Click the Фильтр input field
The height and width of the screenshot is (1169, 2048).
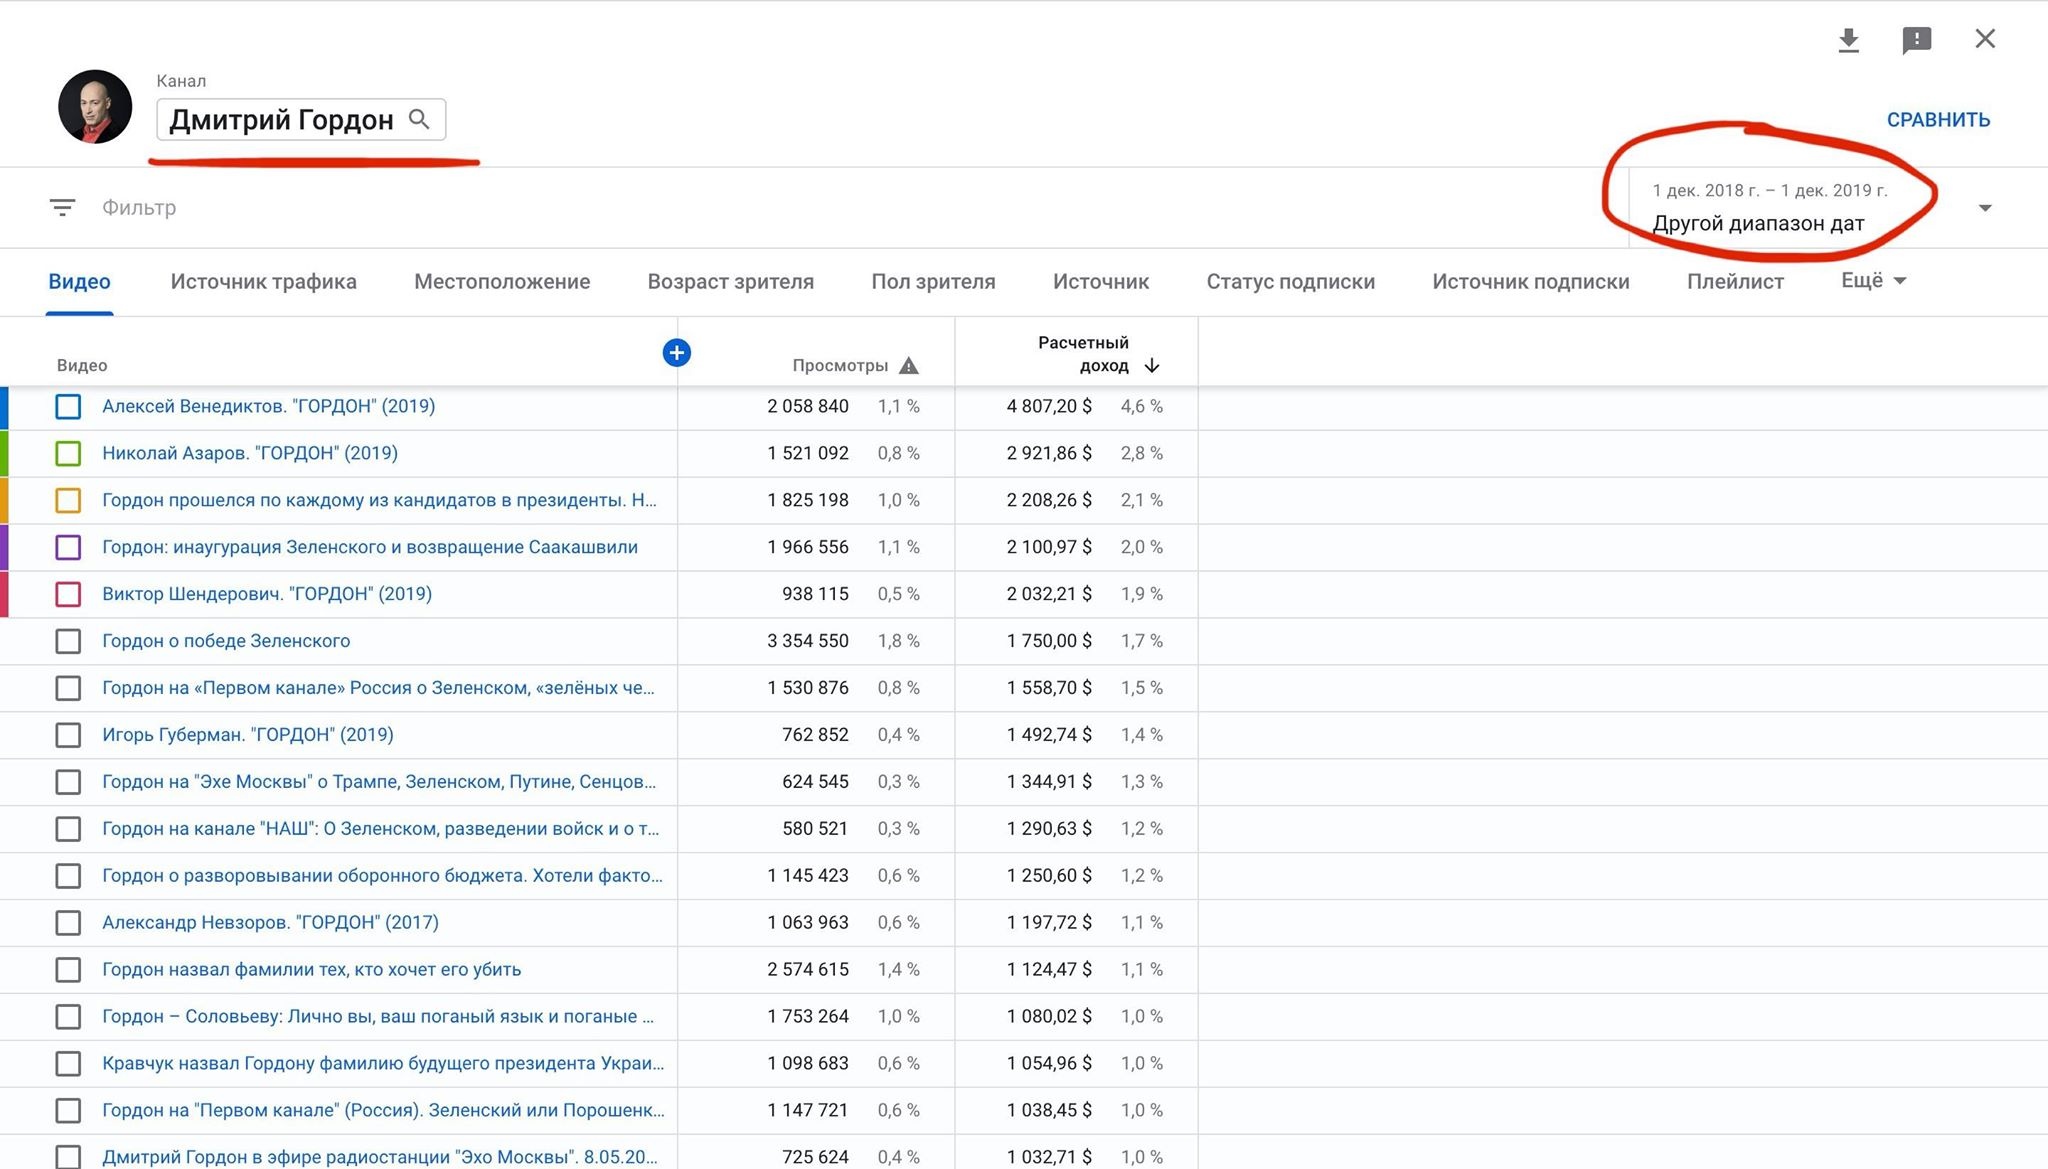click(140, 208)
